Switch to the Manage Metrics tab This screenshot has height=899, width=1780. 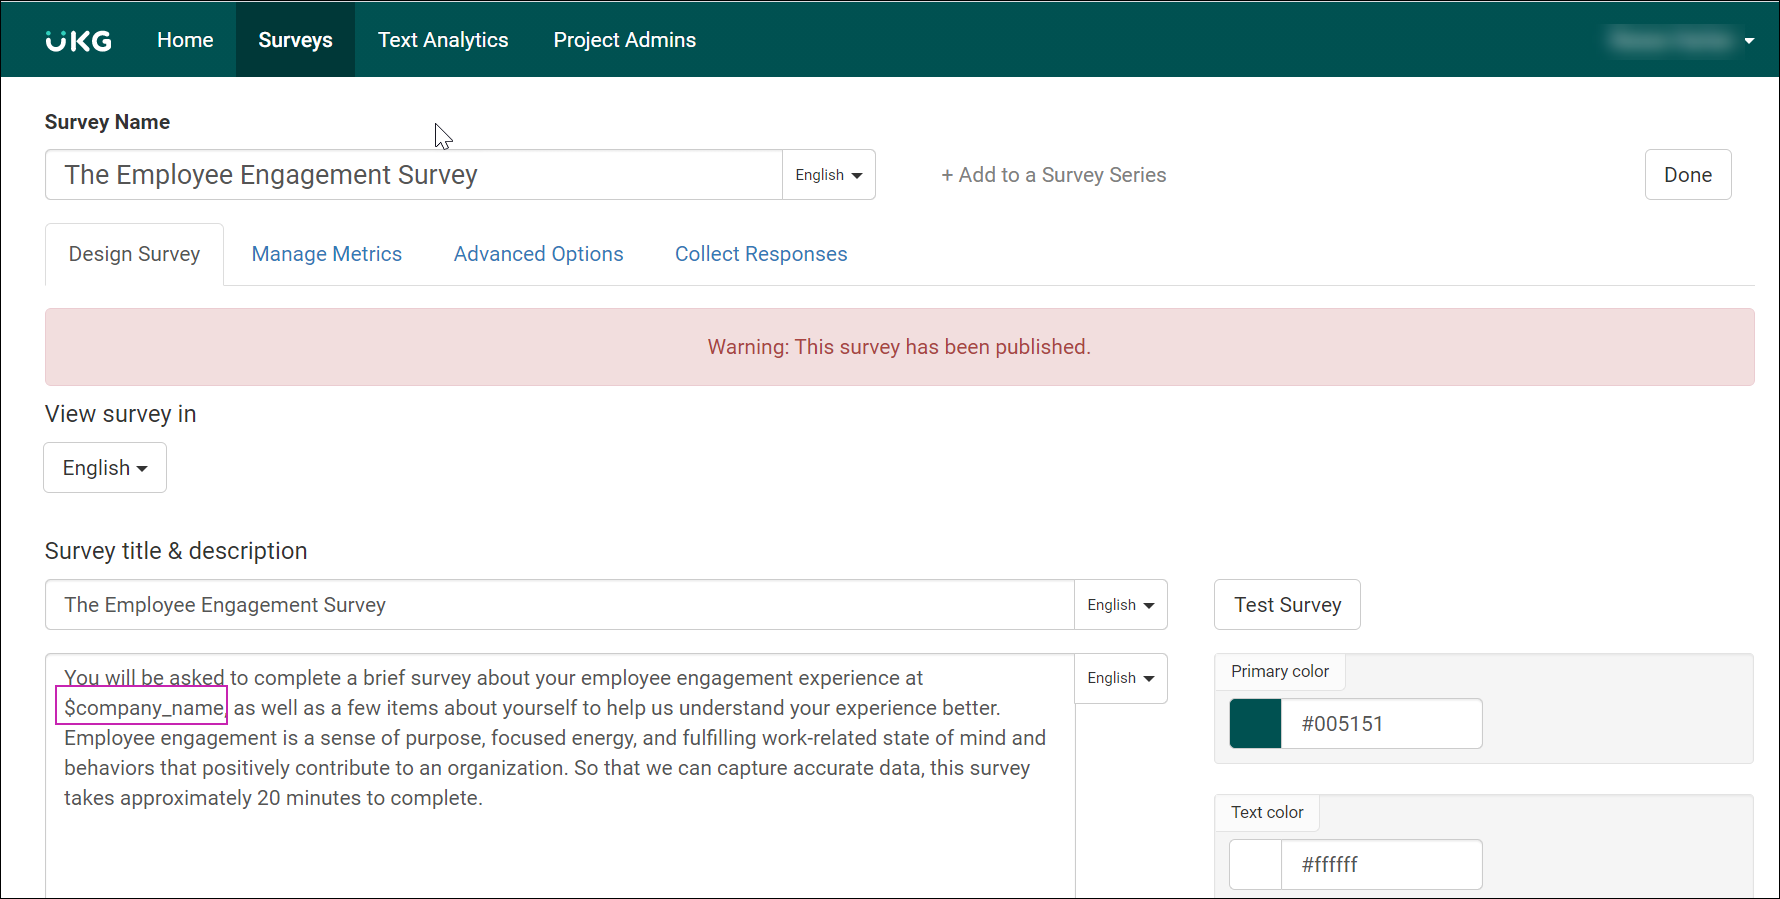(327, 254)
